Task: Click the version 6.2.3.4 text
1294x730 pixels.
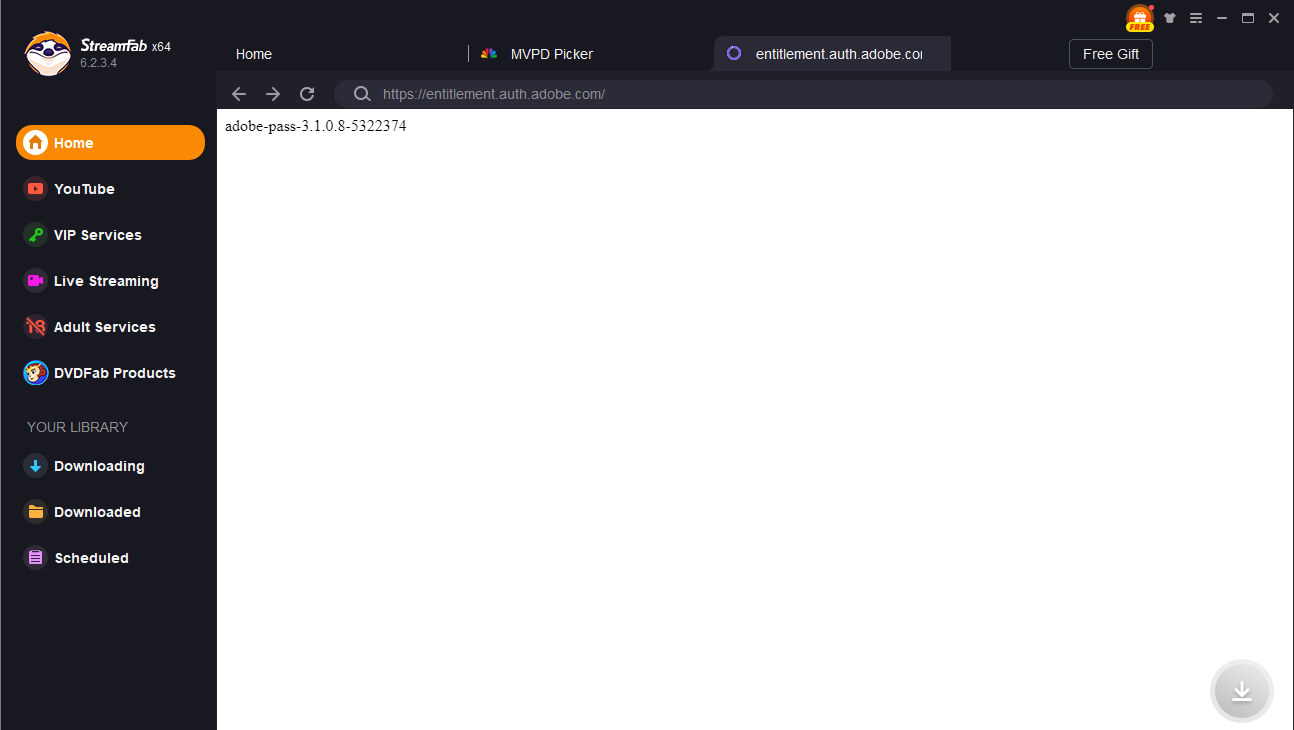Action: pos(99,63)
